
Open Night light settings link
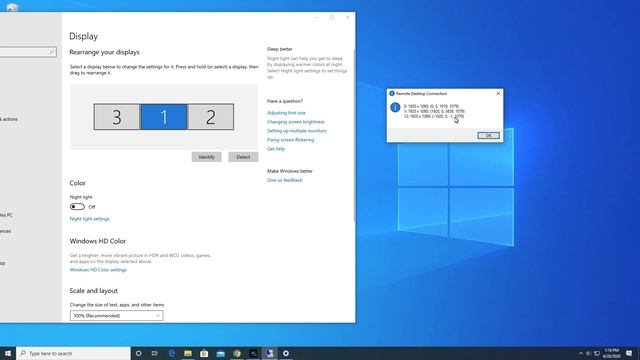click(89, 219)
